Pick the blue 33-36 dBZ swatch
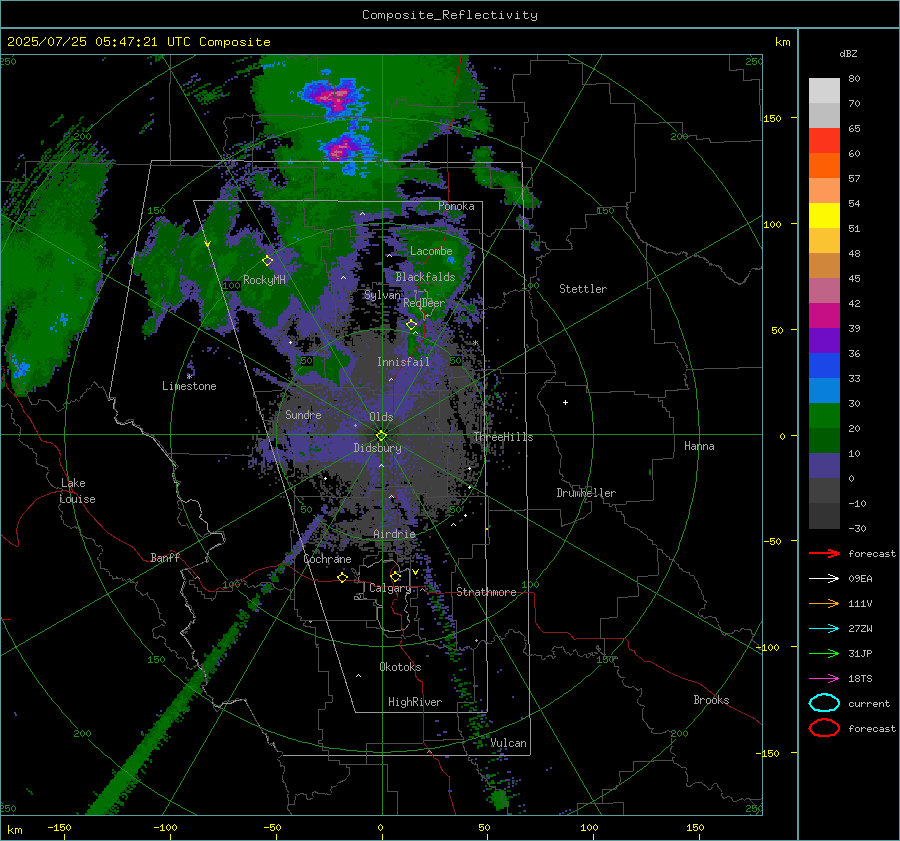This screenshot has width=900, height=841. (x=824, y=365)
